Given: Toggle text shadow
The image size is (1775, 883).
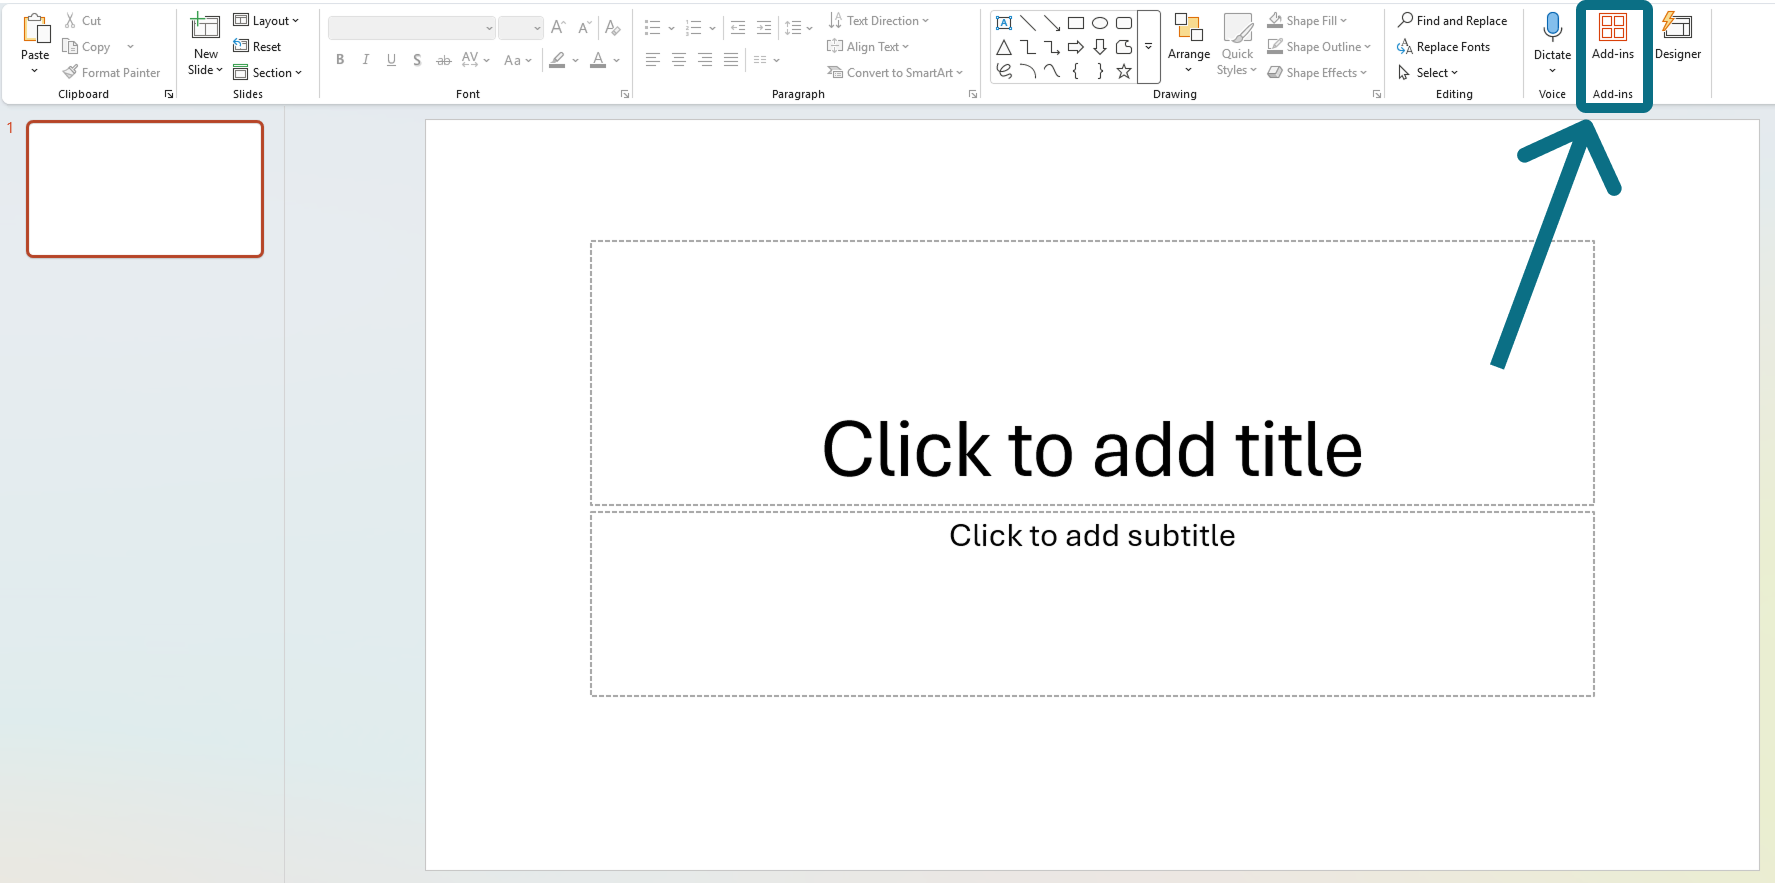Looking at the screenshot, I should (x=417, y=60).
